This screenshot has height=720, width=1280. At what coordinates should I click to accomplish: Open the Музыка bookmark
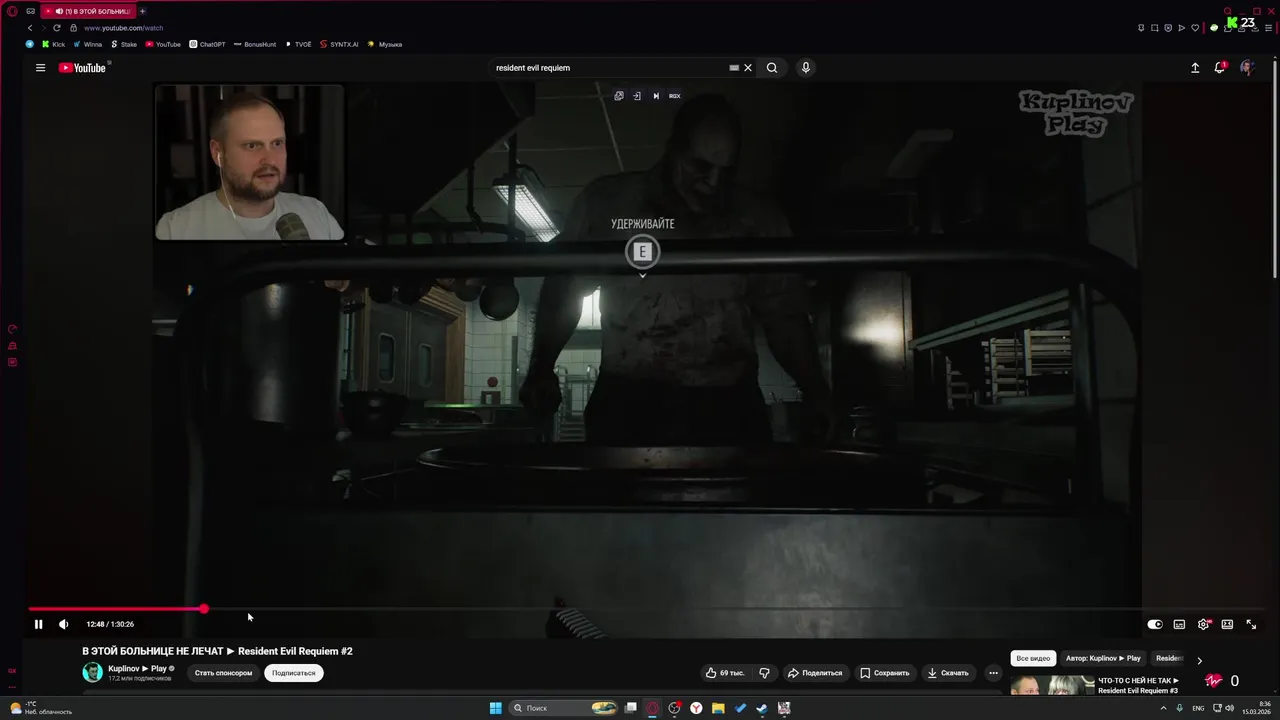[385, 44]
